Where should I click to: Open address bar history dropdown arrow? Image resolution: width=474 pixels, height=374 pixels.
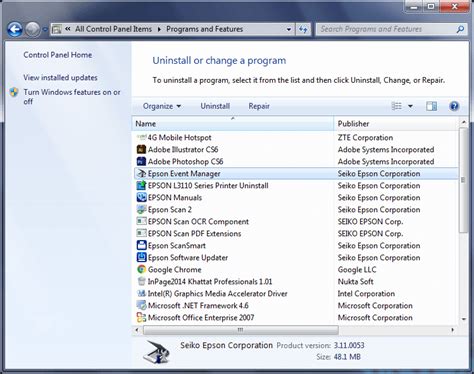point(289,29)
